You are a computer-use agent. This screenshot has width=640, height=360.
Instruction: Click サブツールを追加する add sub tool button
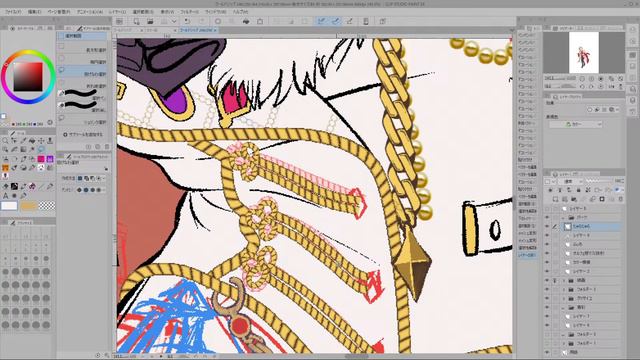point(83,134)
